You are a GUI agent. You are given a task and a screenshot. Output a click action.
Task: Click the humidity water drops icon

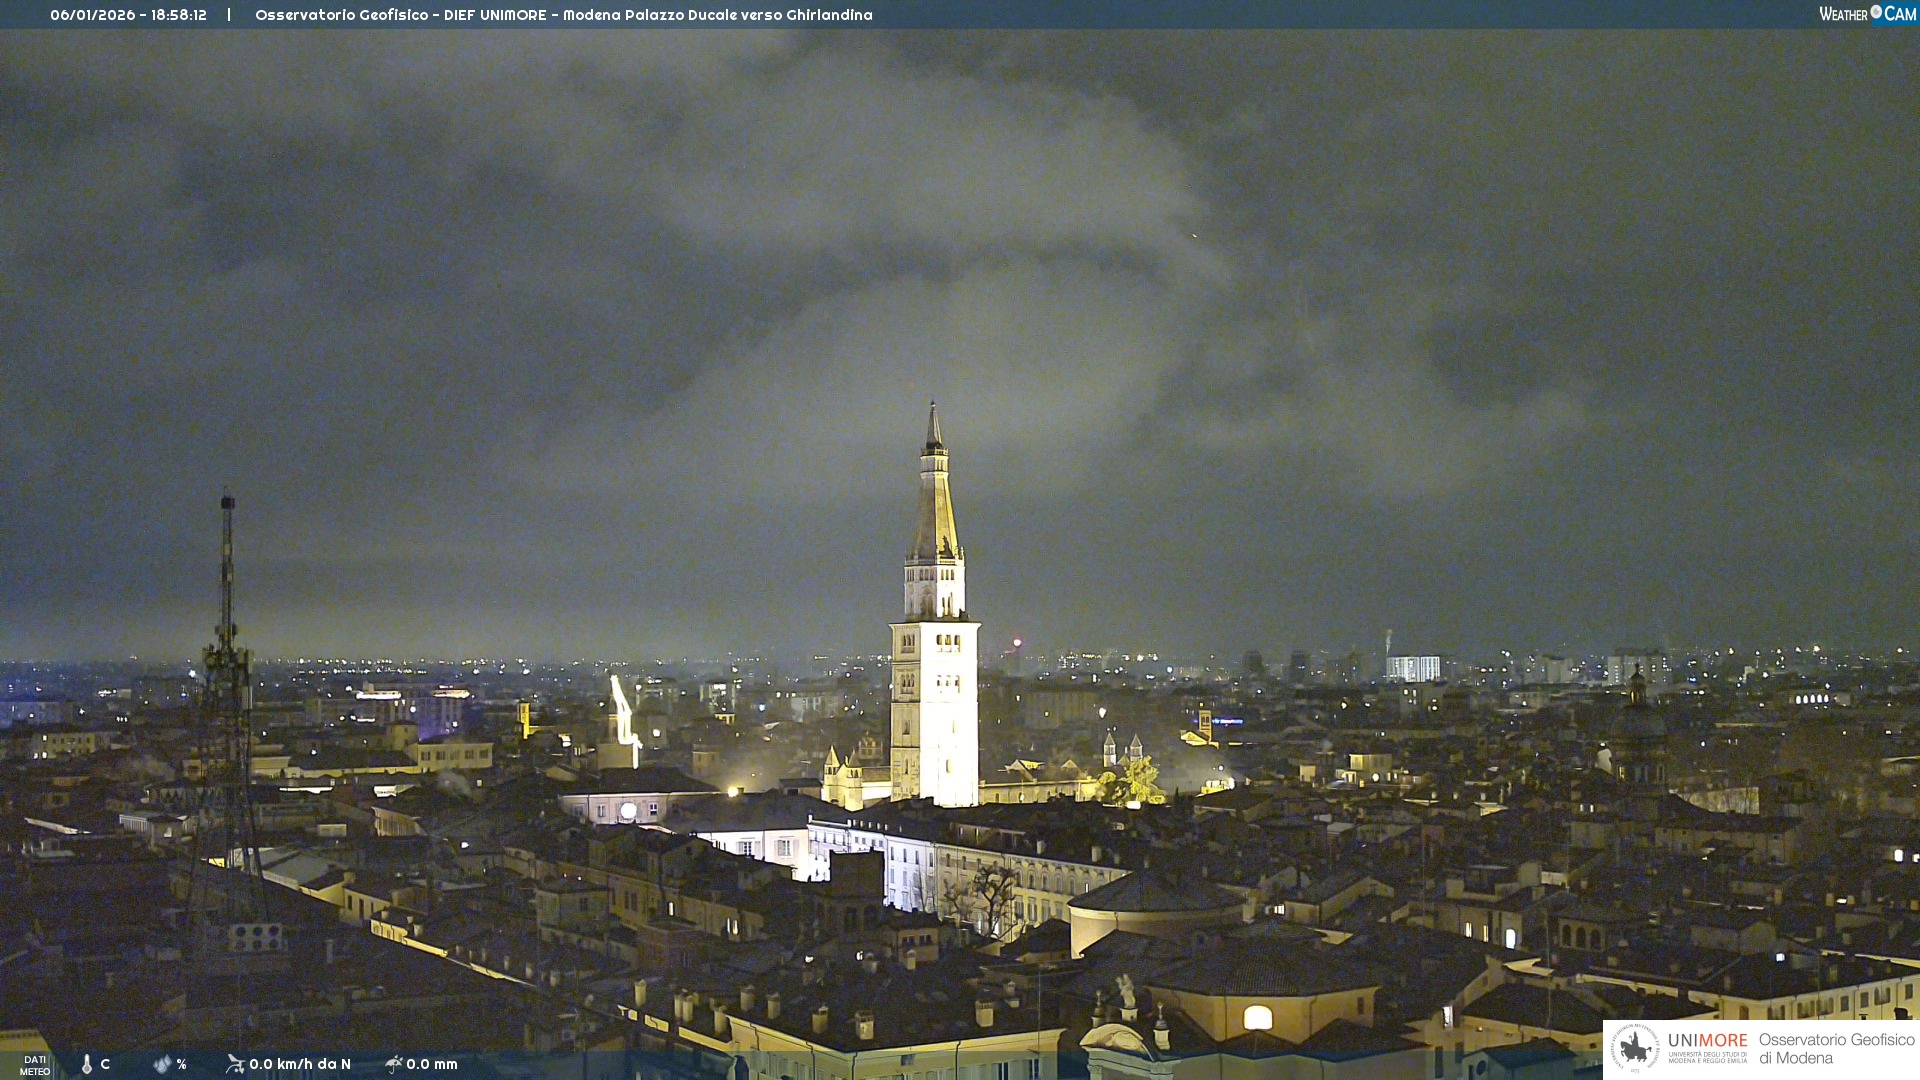(x=162, y=1064)
